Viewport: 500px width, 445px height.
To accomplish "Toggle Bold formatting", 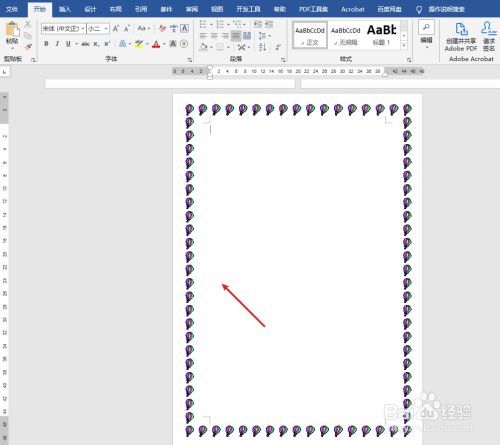I will click(x=46, y=44).
